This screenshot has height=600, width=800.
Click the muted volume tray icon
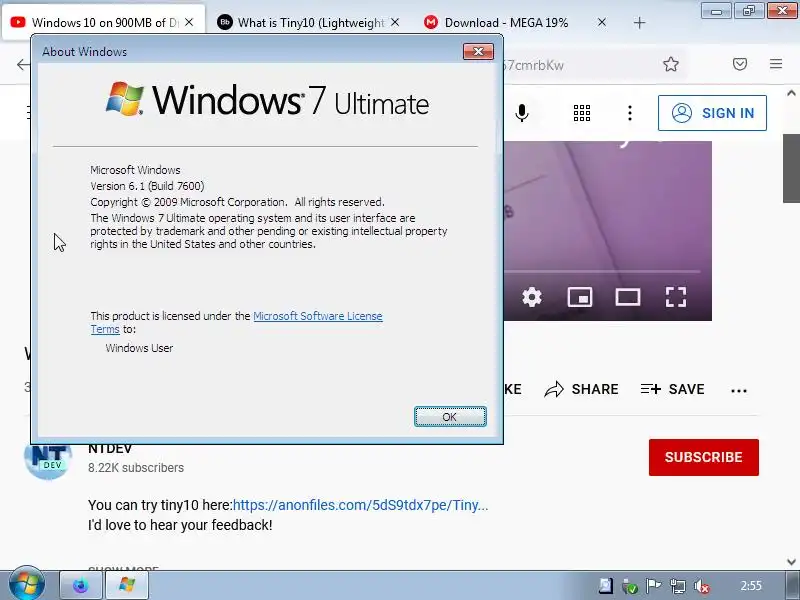(702, 586)
